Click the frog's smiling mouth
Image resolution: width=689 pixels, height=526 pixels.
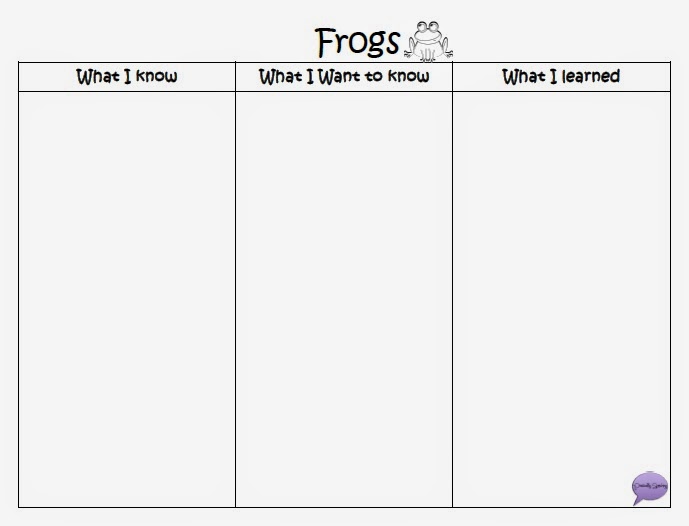click(x=428, y=39)
